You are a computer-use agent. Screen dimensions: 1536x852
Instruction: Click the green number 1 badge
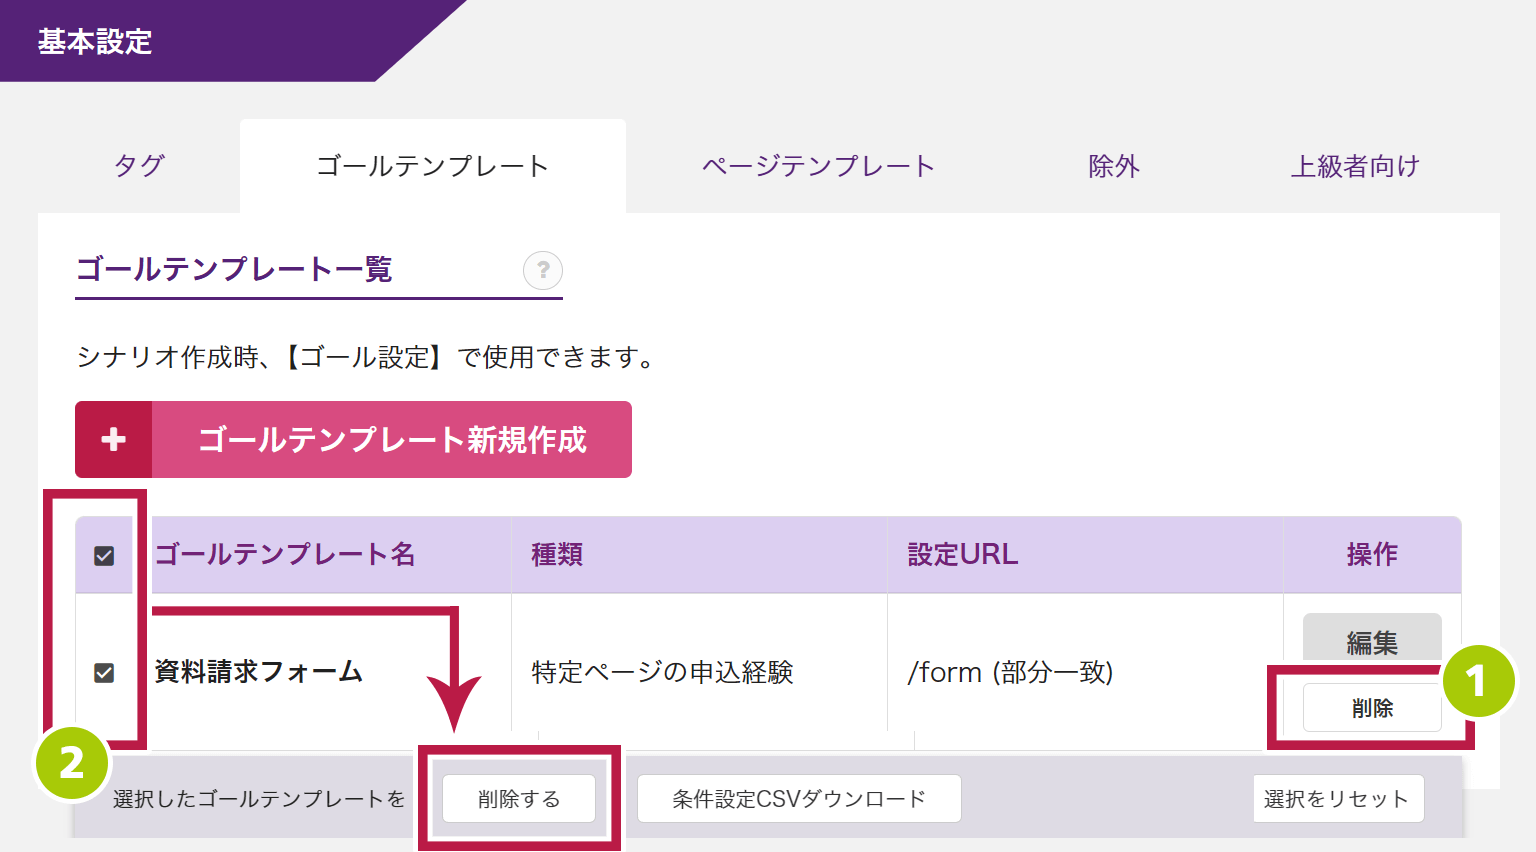pos(1477,682)
